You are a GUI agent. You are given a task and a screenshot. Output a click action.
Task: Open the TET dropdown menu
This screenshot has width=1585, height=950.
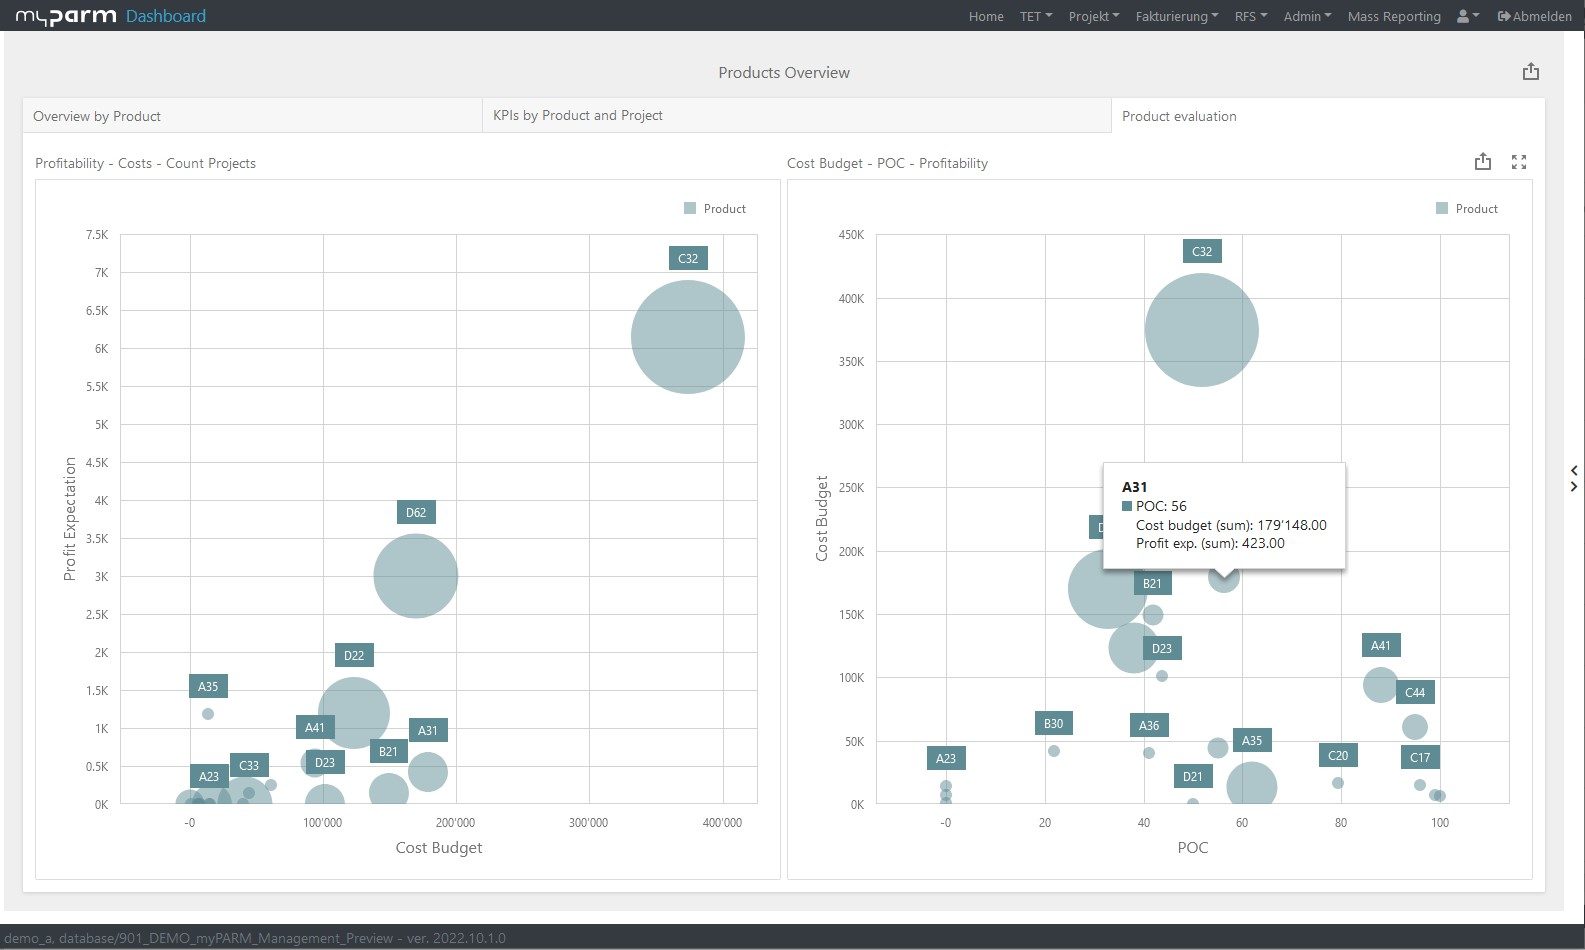click(1035, 16)
